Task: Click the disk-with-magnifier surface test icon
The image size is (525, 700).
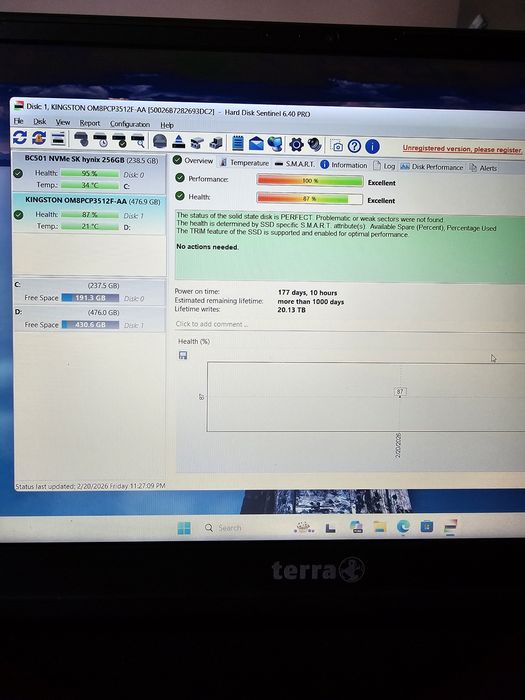Action: pyautogui.click(x=138, y=141)
